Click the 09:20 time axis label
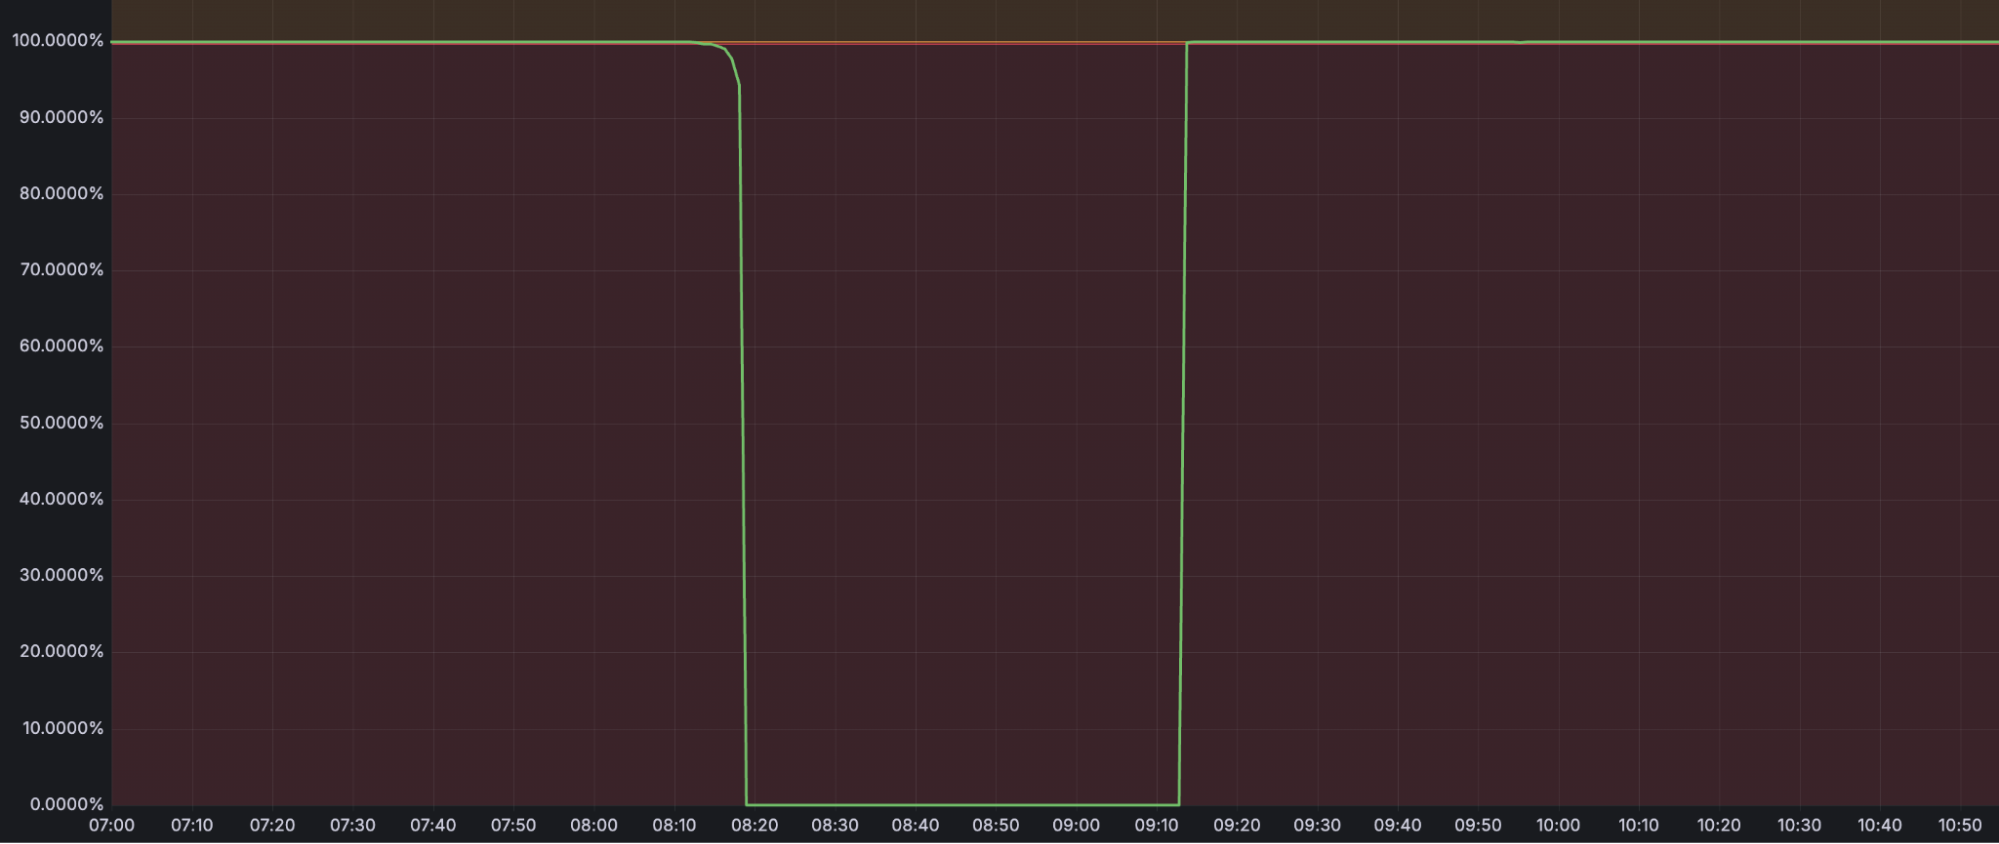1999x844 pixels. coord(1236,825)
